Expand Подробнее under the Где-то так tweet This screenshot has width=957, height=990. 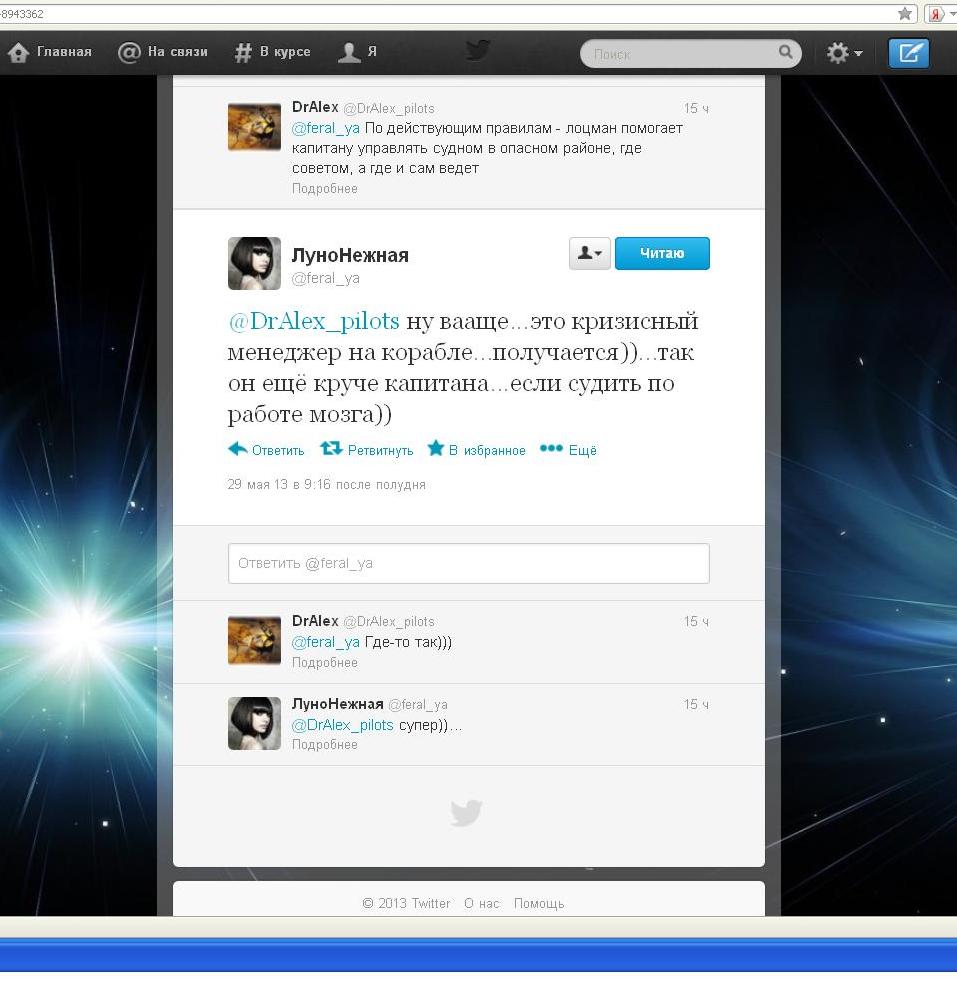click(324, 663)
